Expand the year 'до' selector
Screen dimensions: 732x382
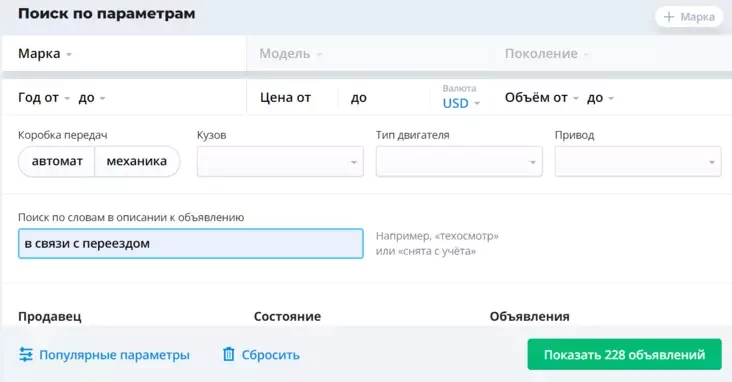(x=92, y=98)
